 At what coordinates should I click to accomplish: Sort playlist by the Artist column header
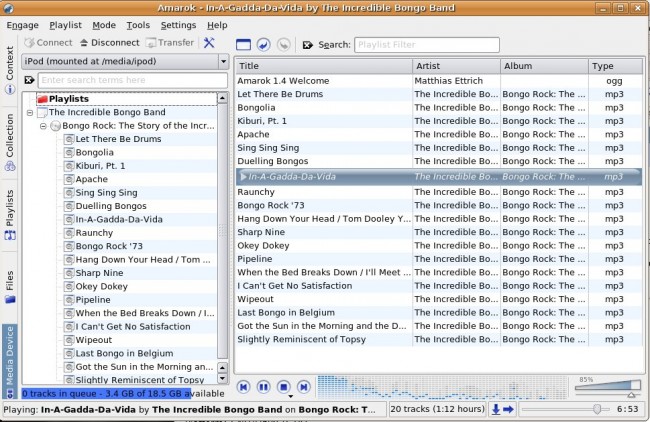456,66
